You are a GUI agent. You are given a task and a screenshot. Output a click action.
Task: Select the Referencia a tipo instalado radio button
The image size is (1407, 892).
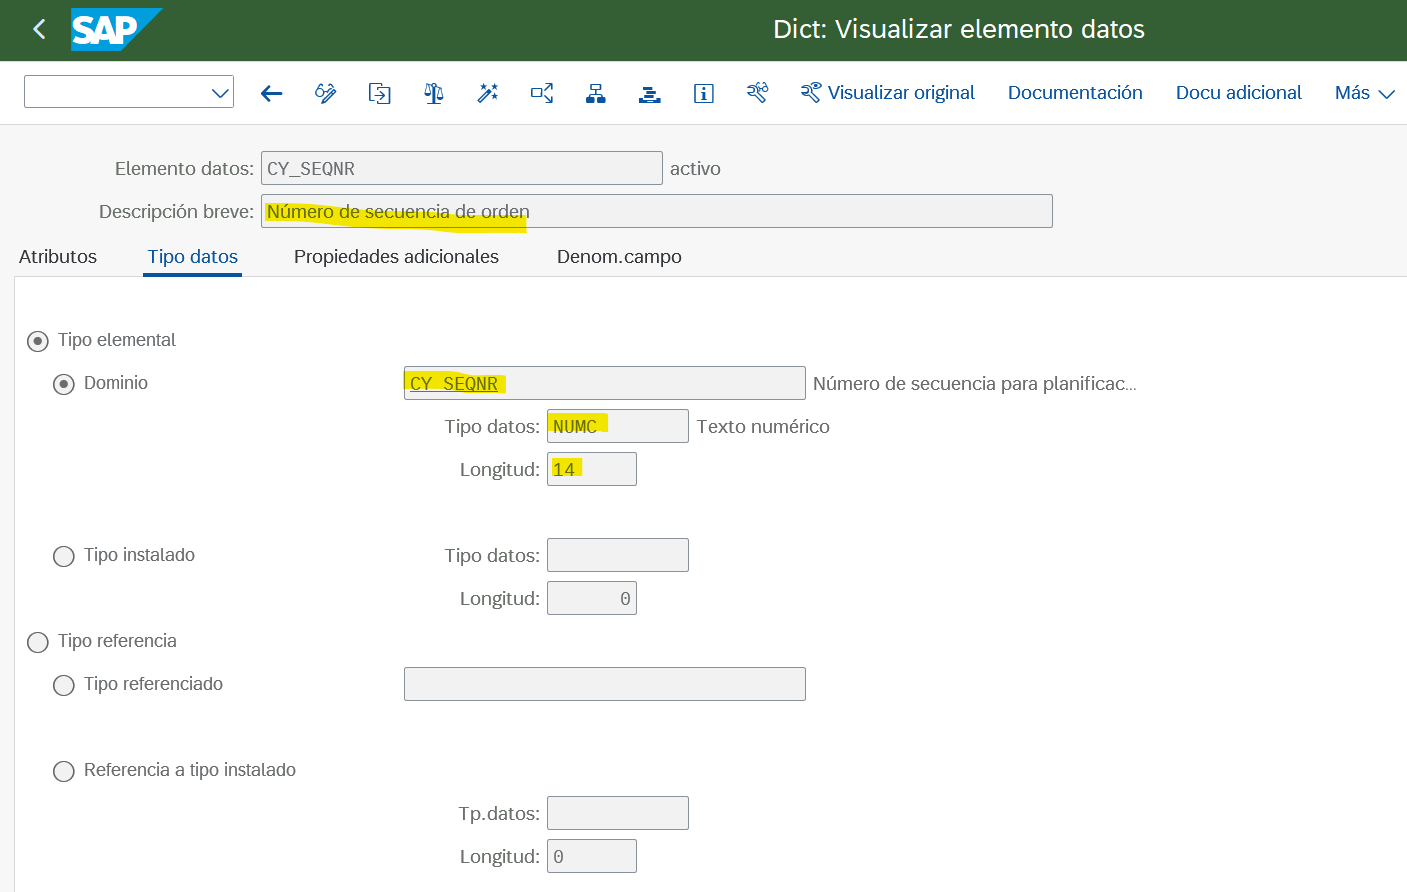tap(64, 771)
